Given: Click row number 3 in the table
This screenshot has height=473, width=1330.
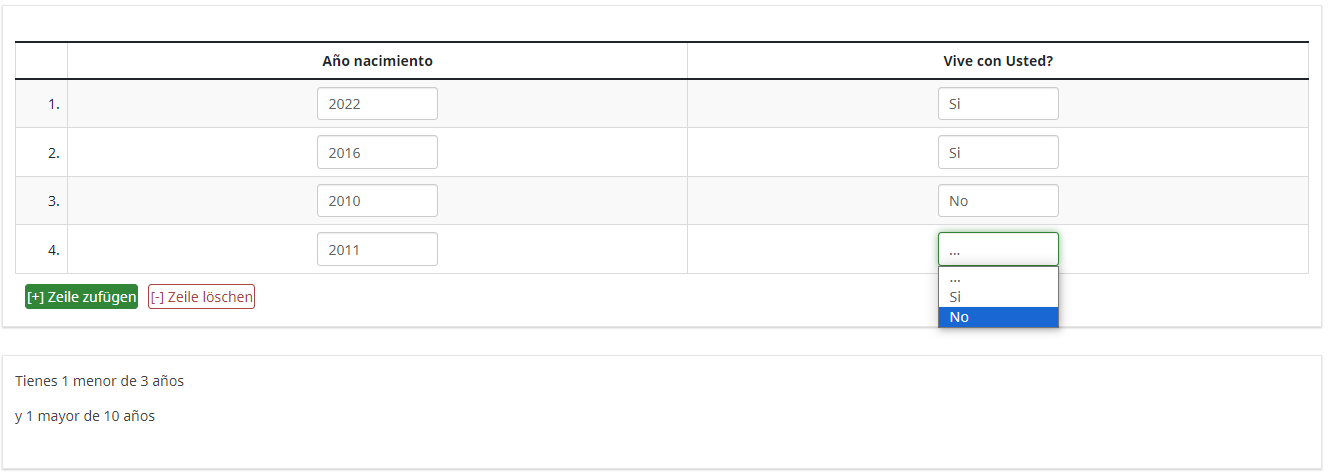Looking at the screenshot, I should [x=53, y=201].
